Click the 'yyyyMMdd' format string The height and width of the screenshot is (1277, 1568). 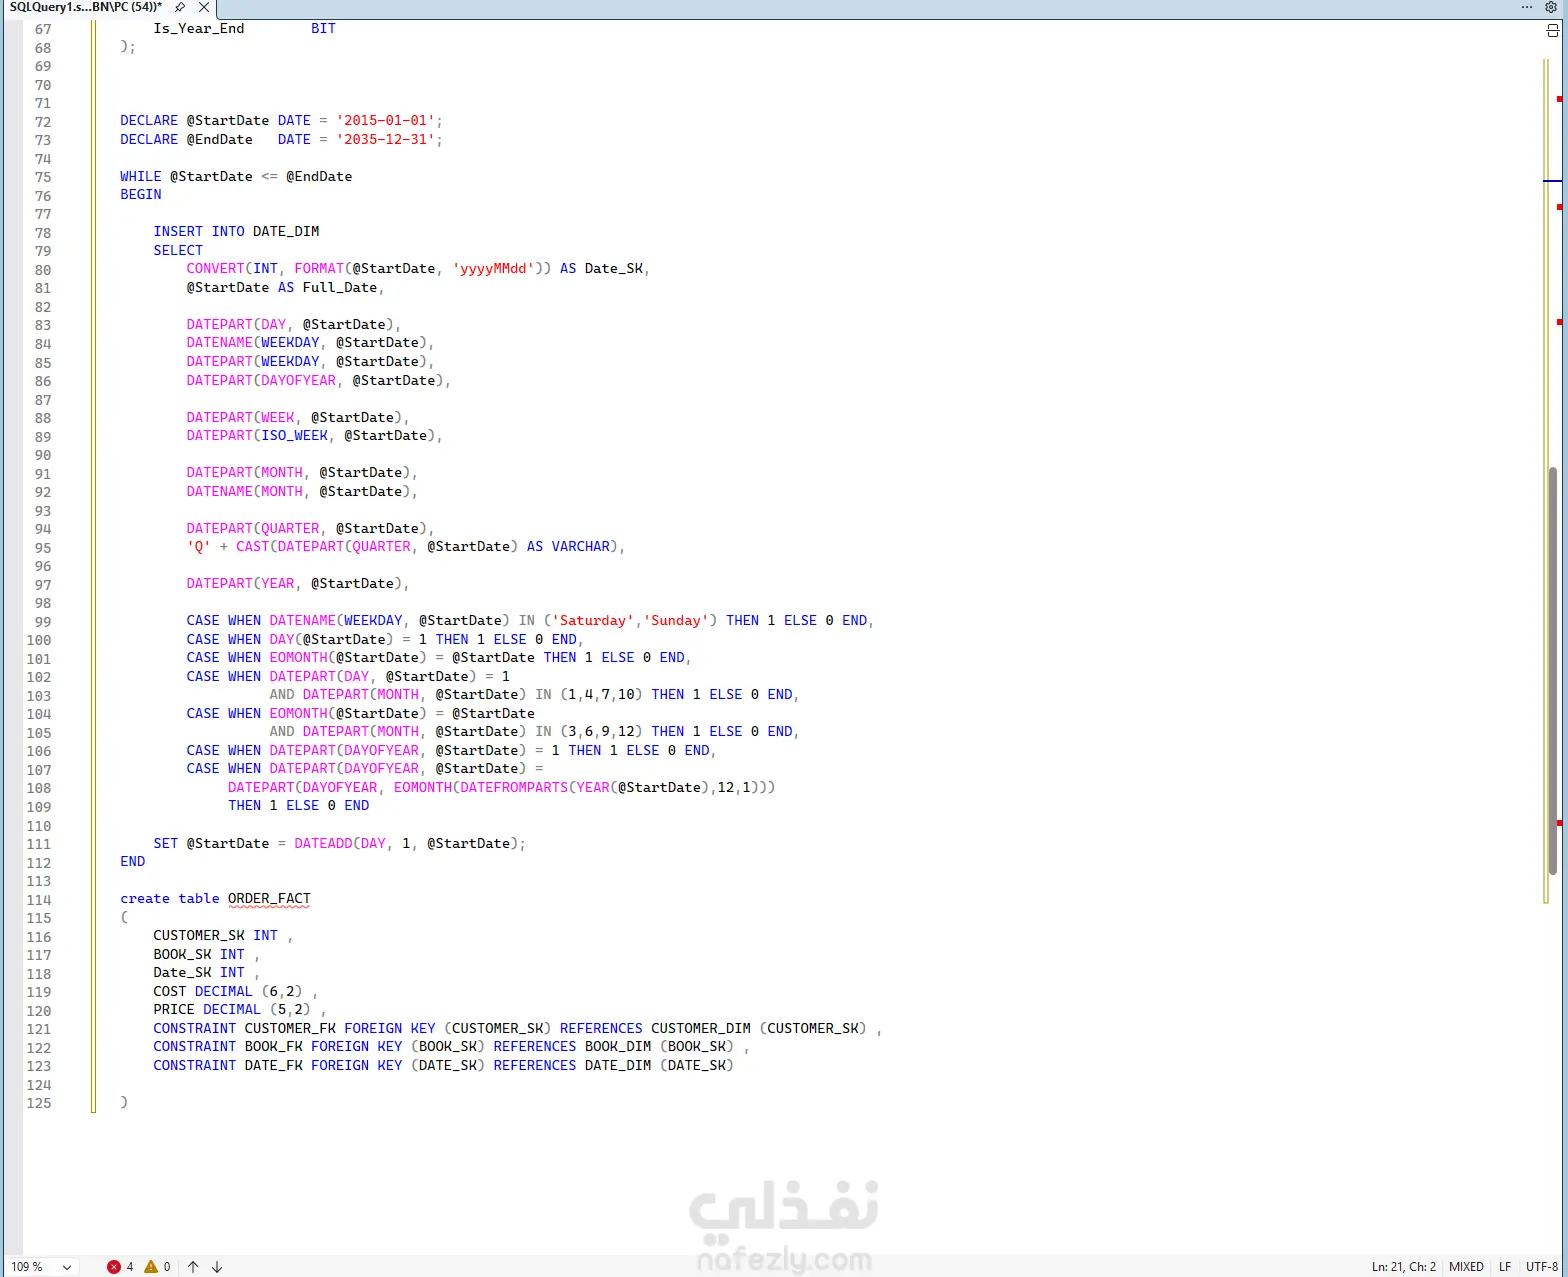(493, 268)
